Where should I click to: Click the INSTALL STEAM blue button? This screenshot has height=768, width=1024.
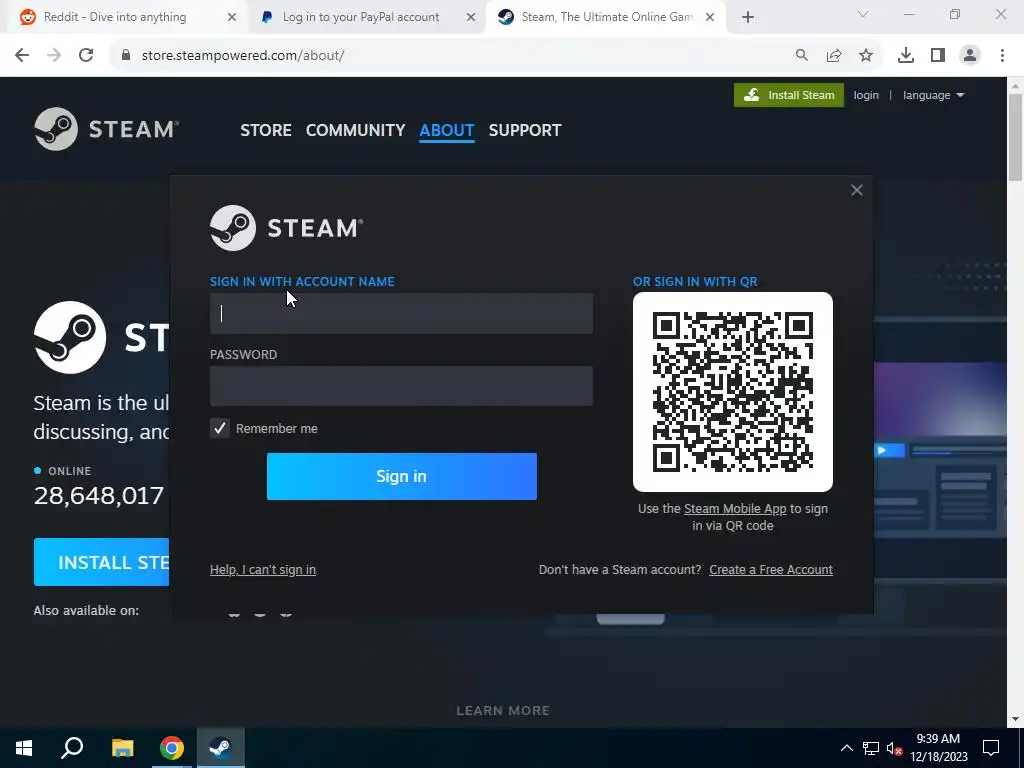[101, 562]
